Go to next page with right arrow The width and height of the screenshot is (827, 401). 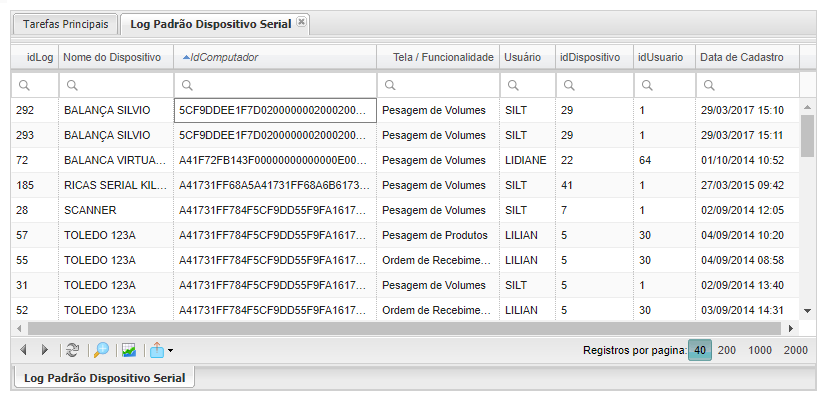tap(44, 350)
